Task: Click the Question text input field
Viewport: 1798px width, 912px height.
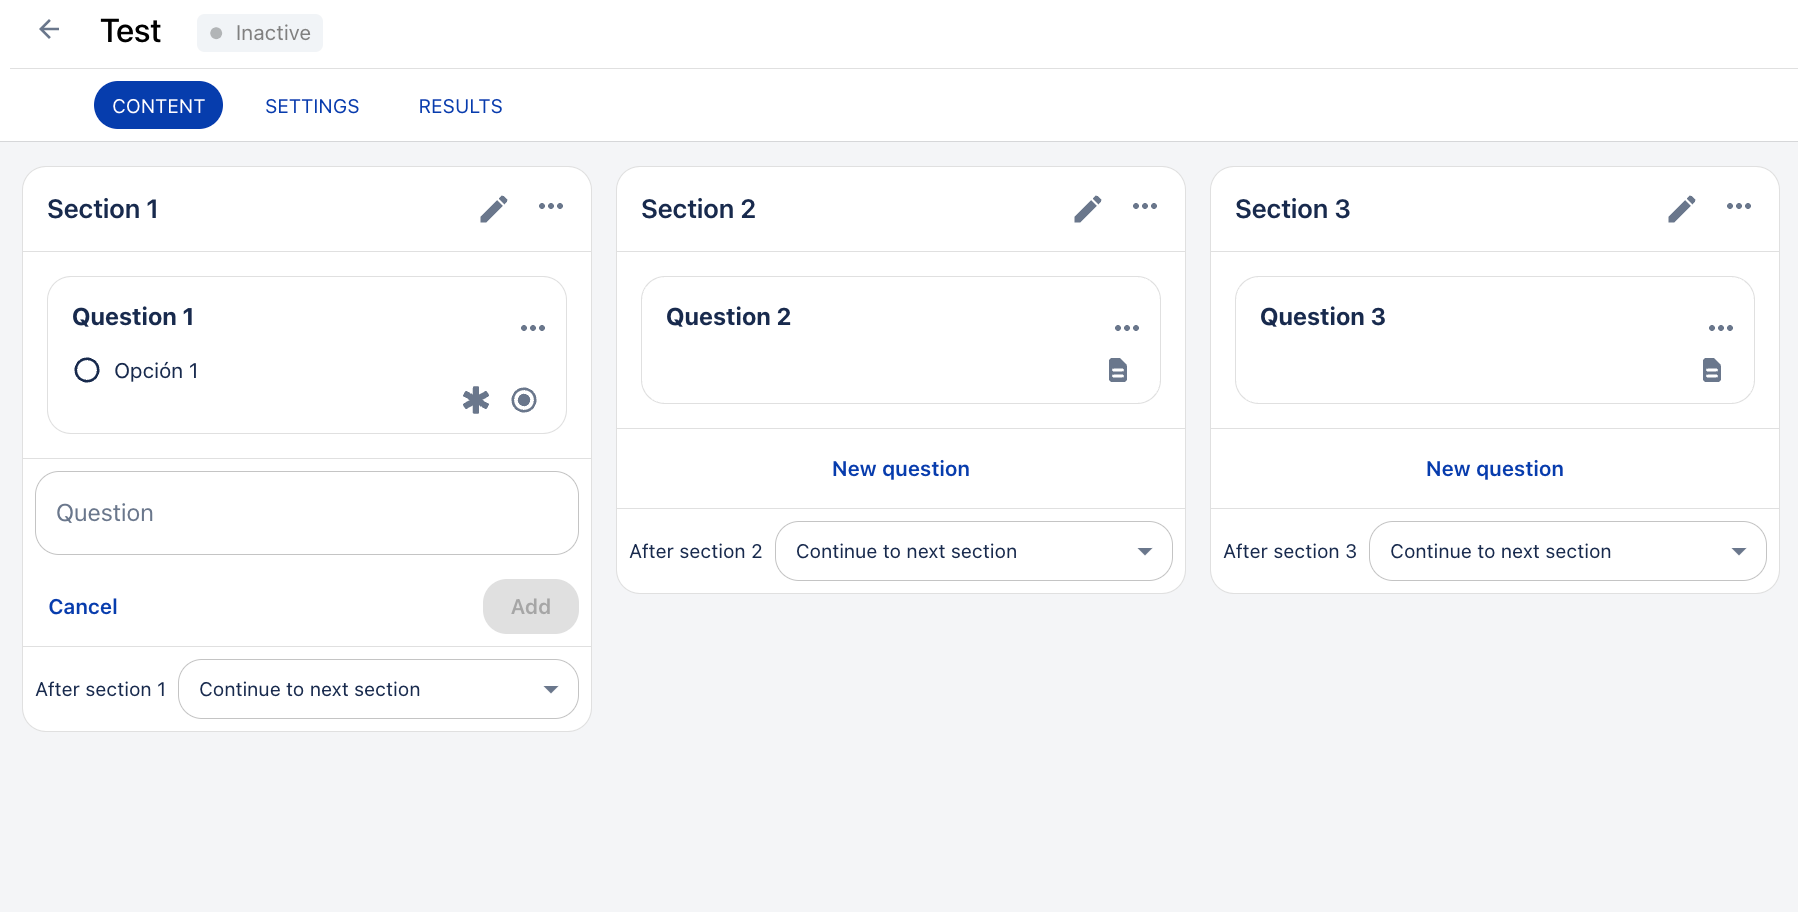Action: coord(306,513)
